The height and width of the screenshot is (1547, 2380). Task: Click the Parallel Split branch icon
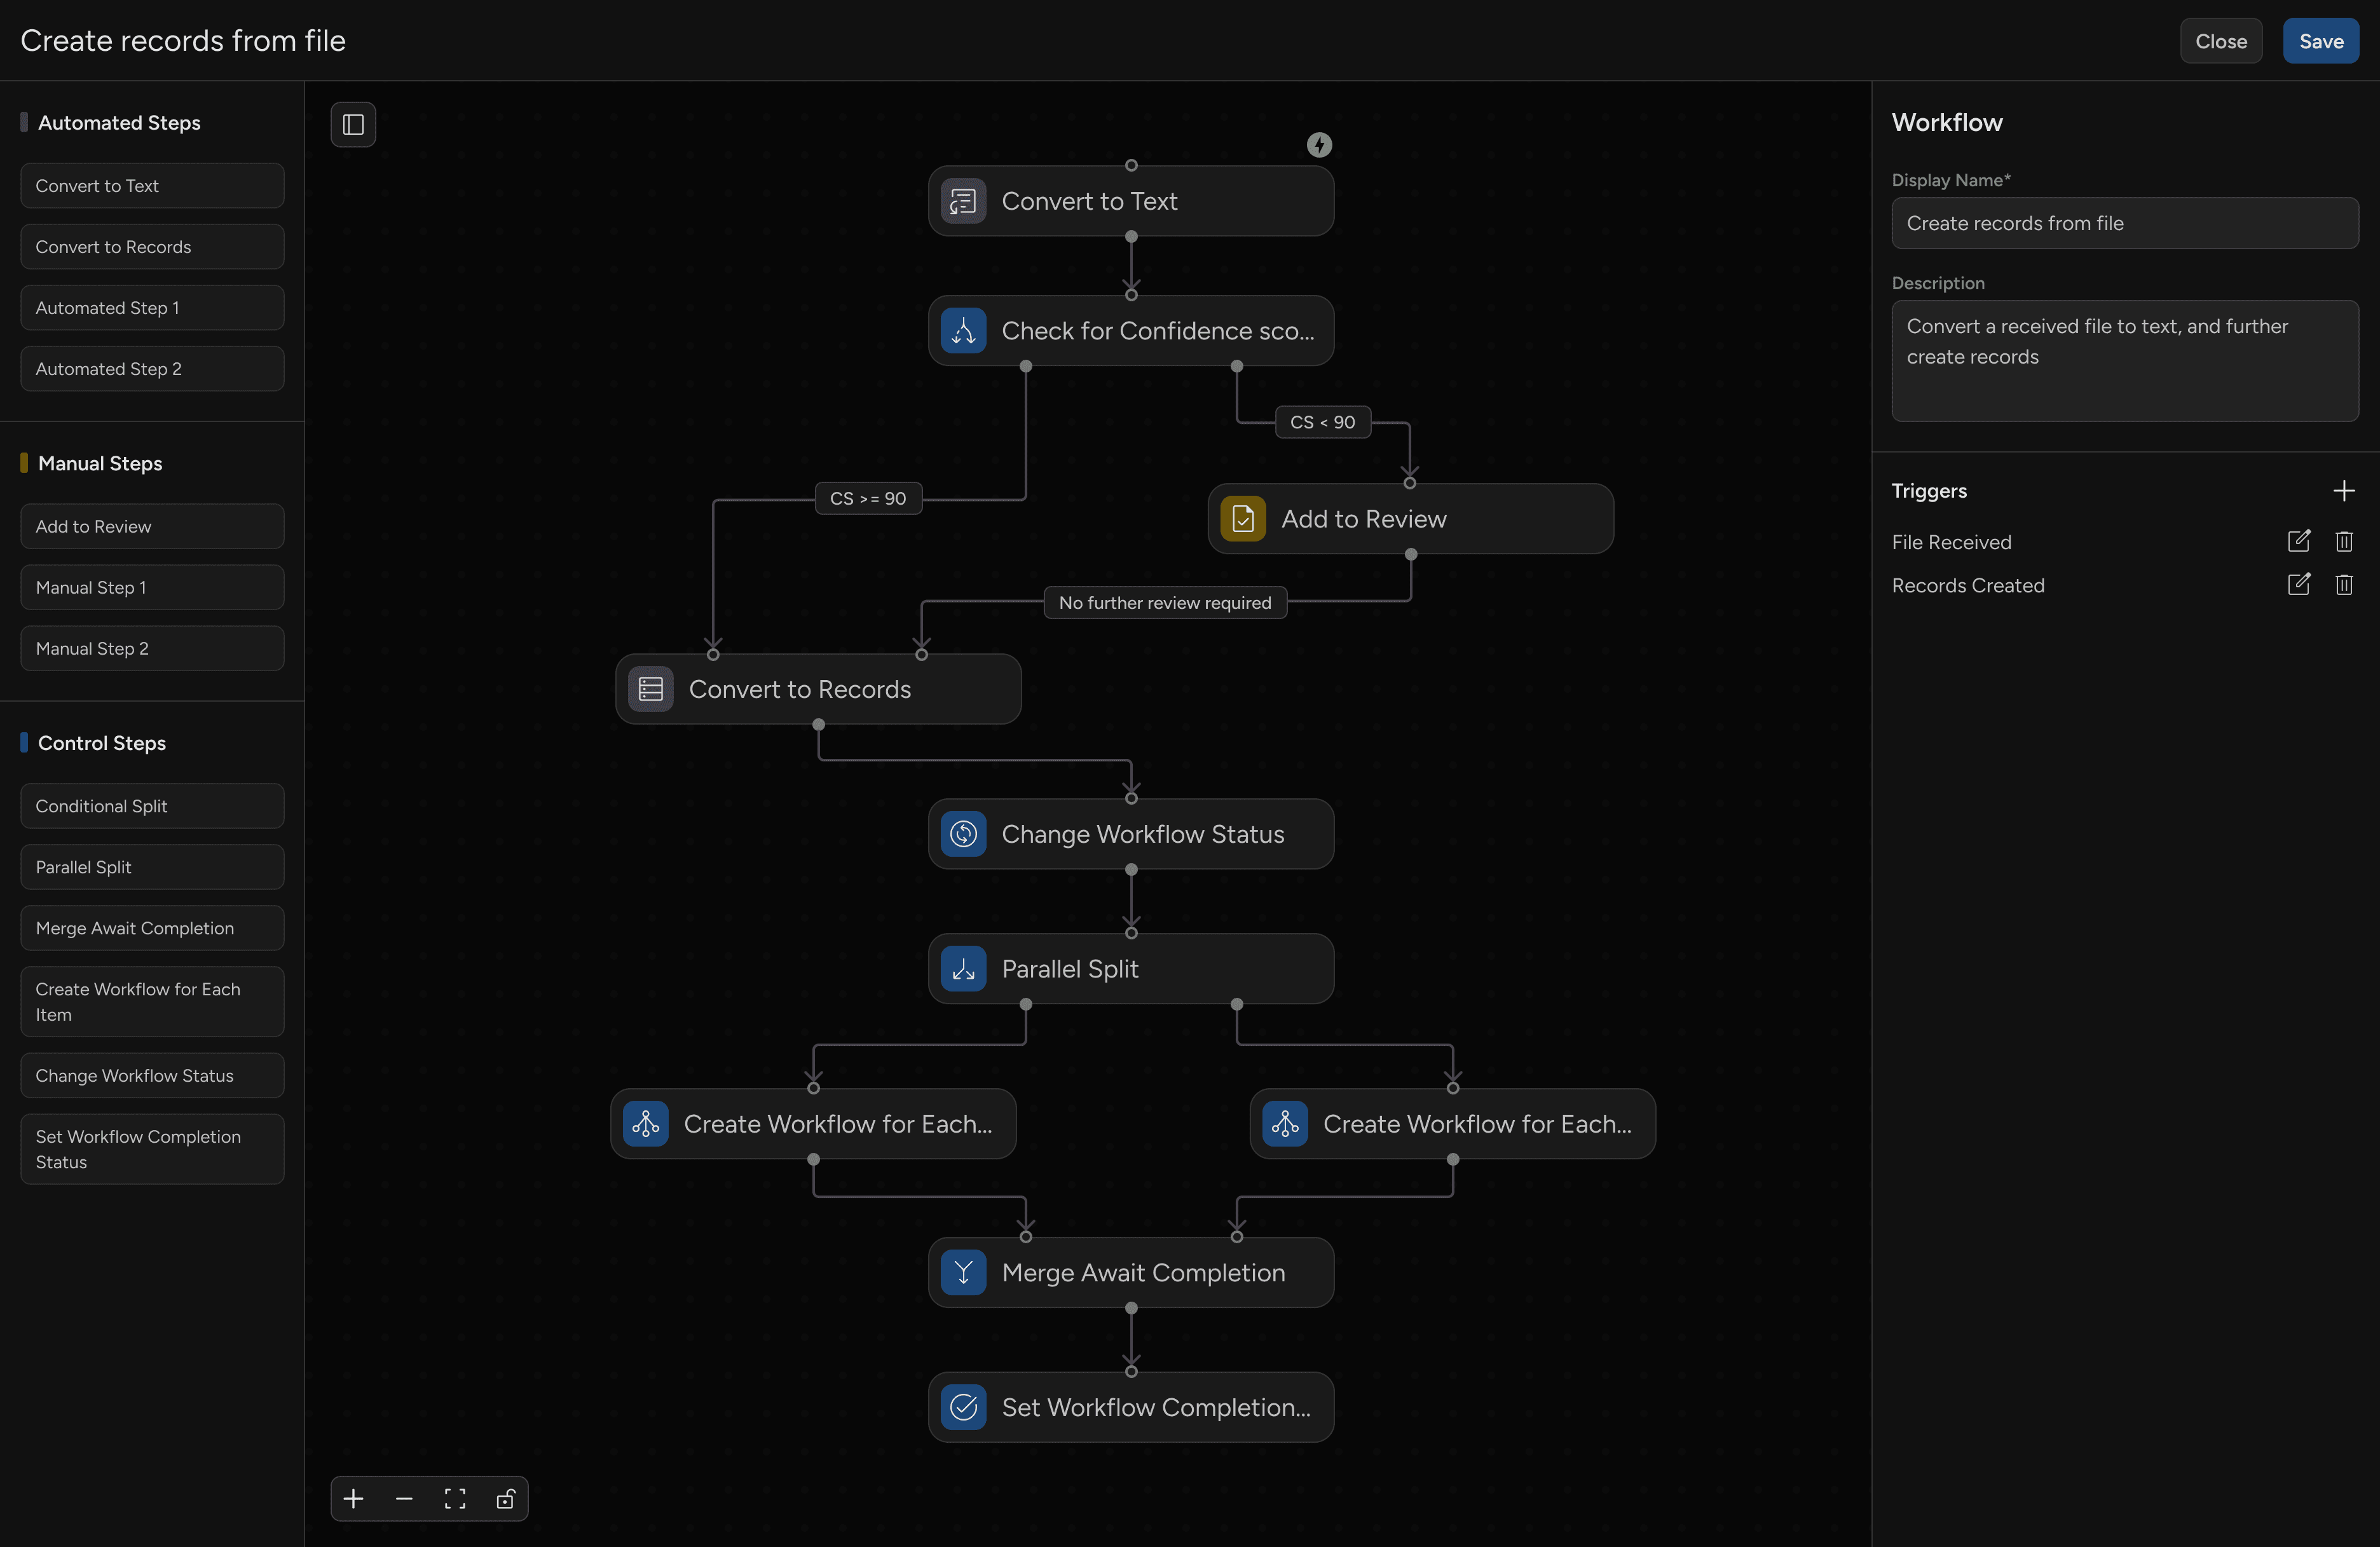[962, 968]
